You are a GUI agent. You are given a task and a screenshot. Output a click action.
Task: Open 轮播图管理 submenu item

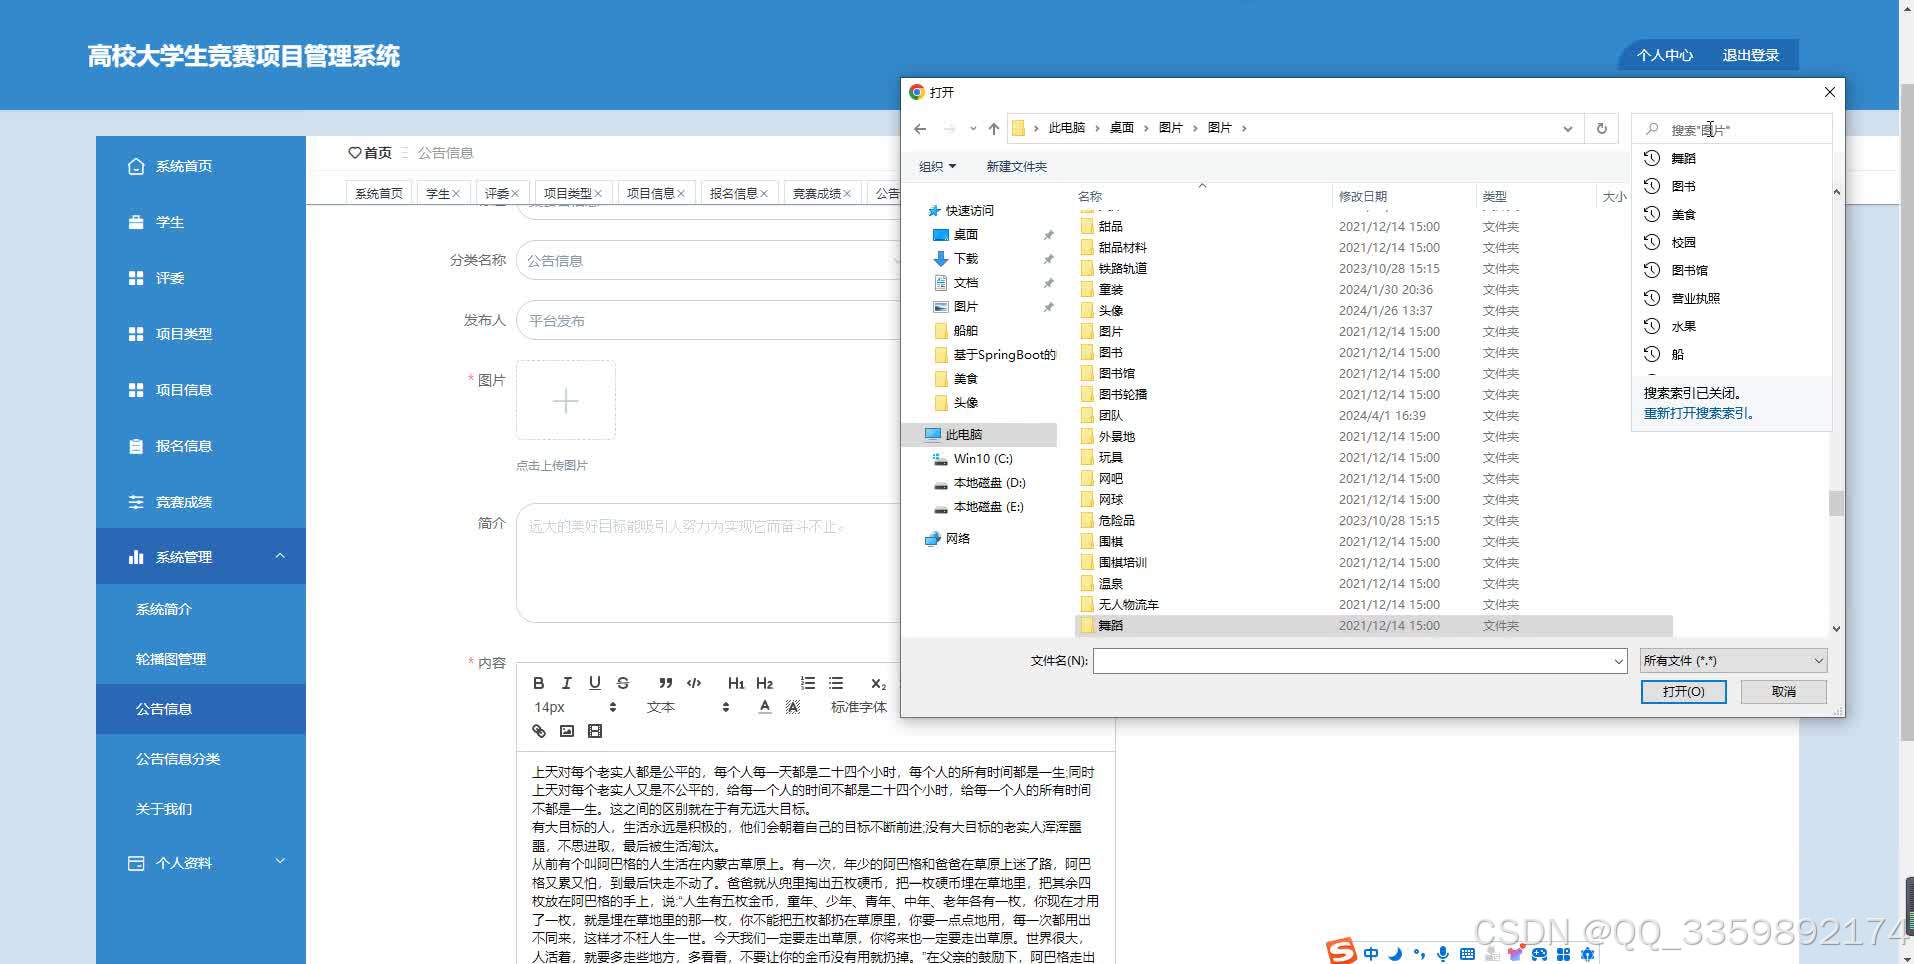(201, 659)
